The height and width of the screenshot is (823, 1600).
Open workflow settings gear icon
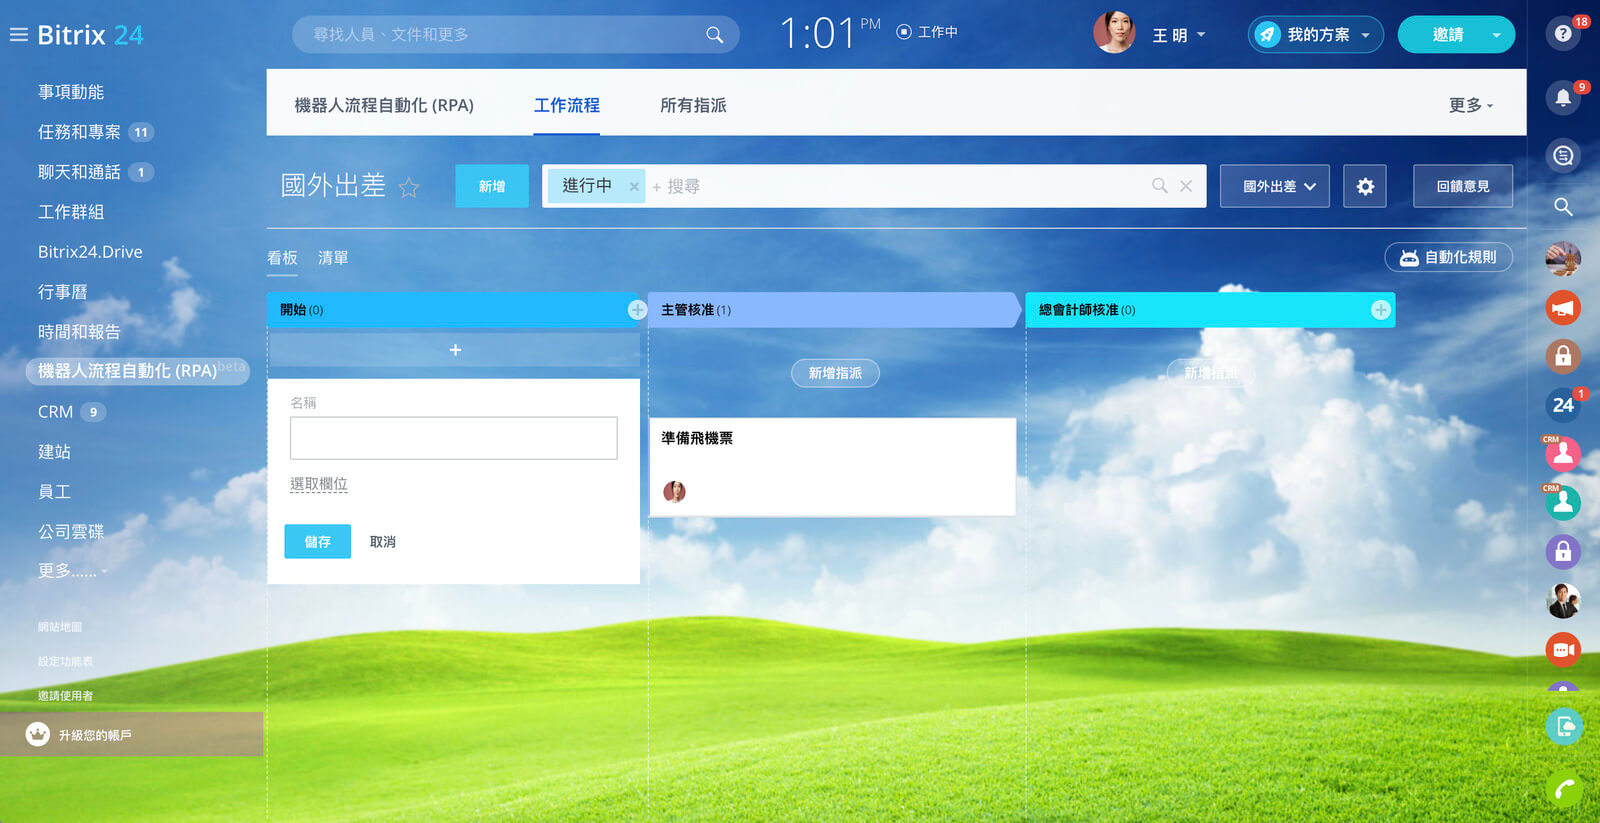(1365, 186)
